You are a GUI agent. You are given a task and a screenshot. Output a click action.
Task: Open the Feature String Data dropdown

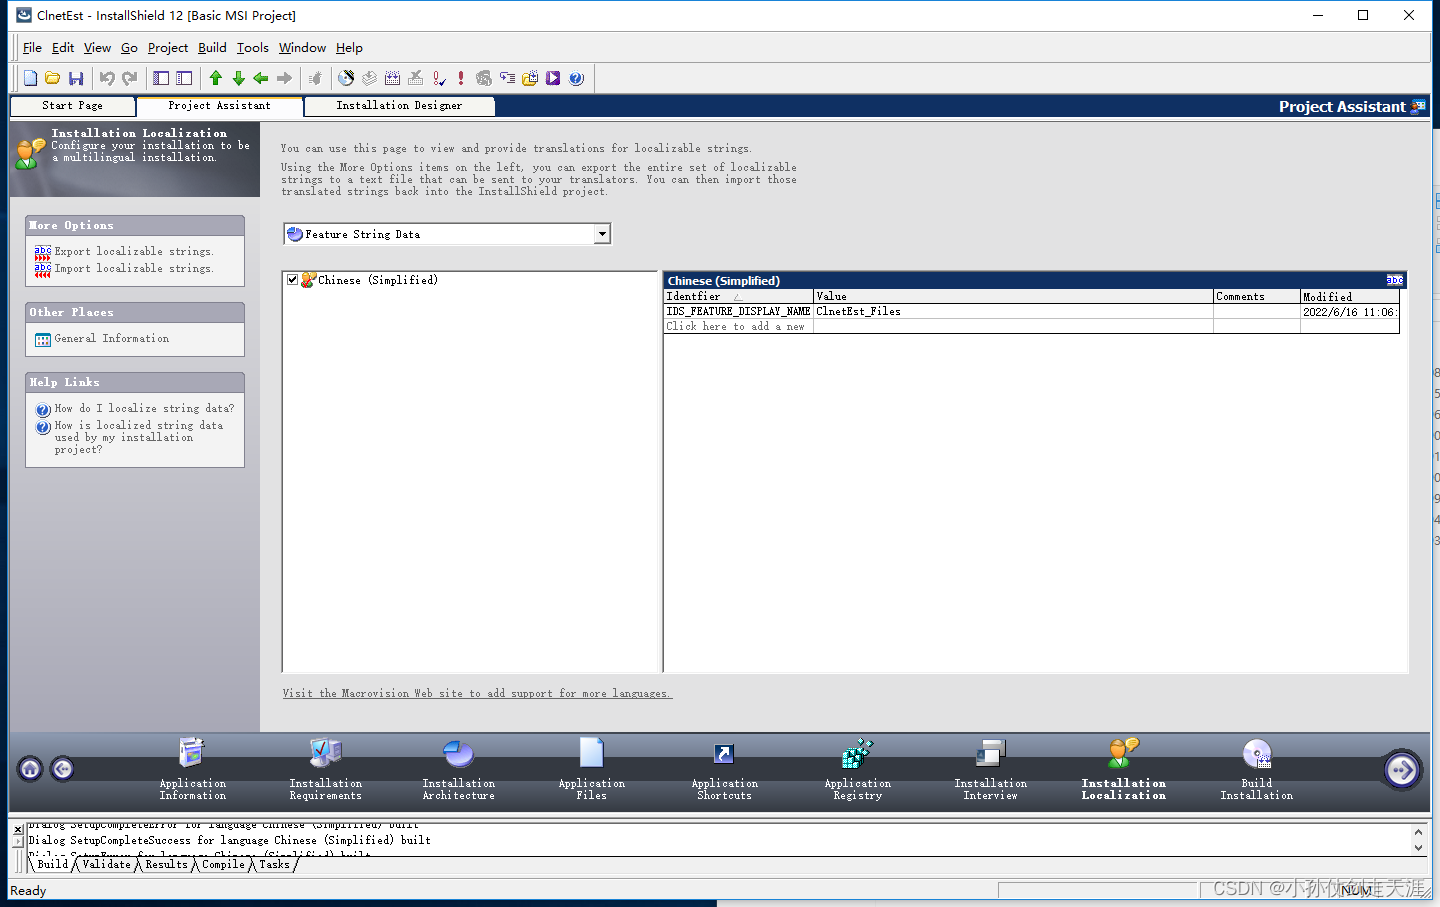[601, 233]
